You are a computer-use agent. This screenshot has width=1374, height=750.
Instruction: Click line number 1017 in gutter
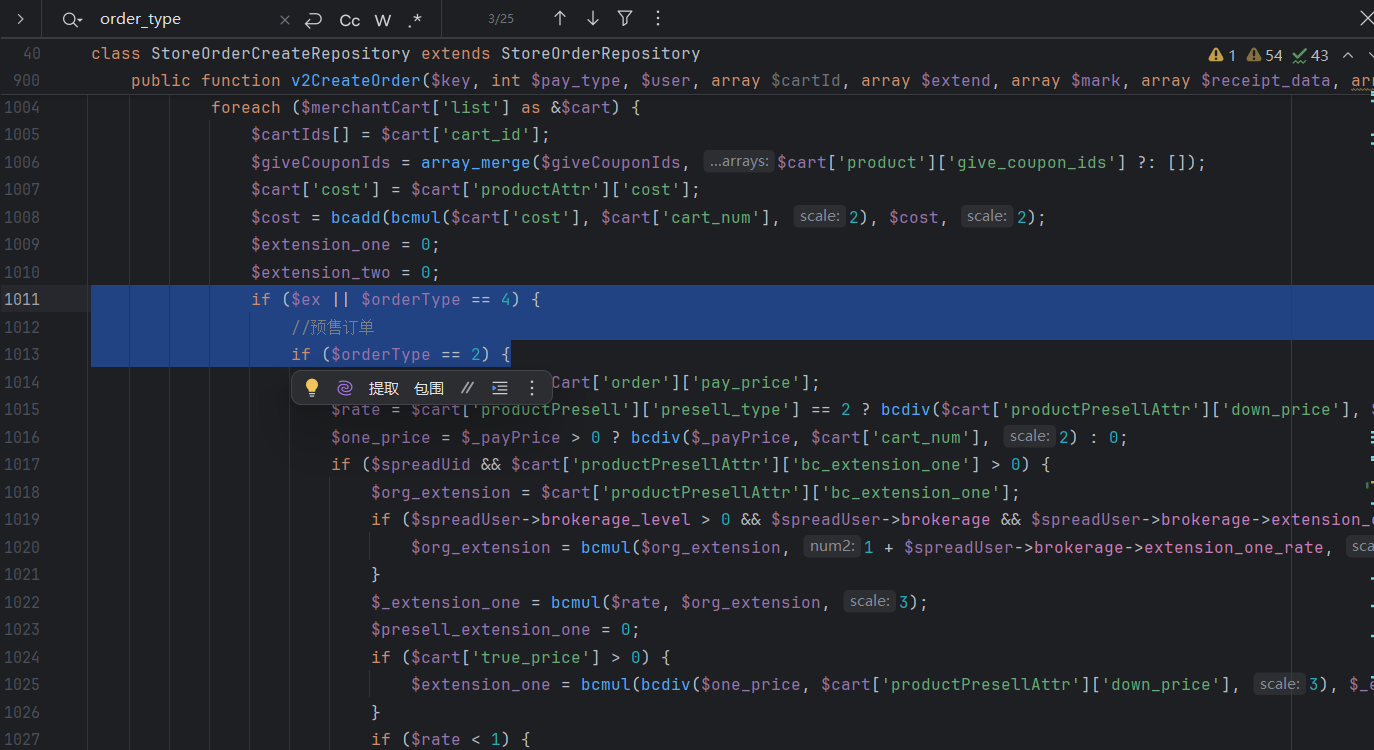(x=22, y=464)
